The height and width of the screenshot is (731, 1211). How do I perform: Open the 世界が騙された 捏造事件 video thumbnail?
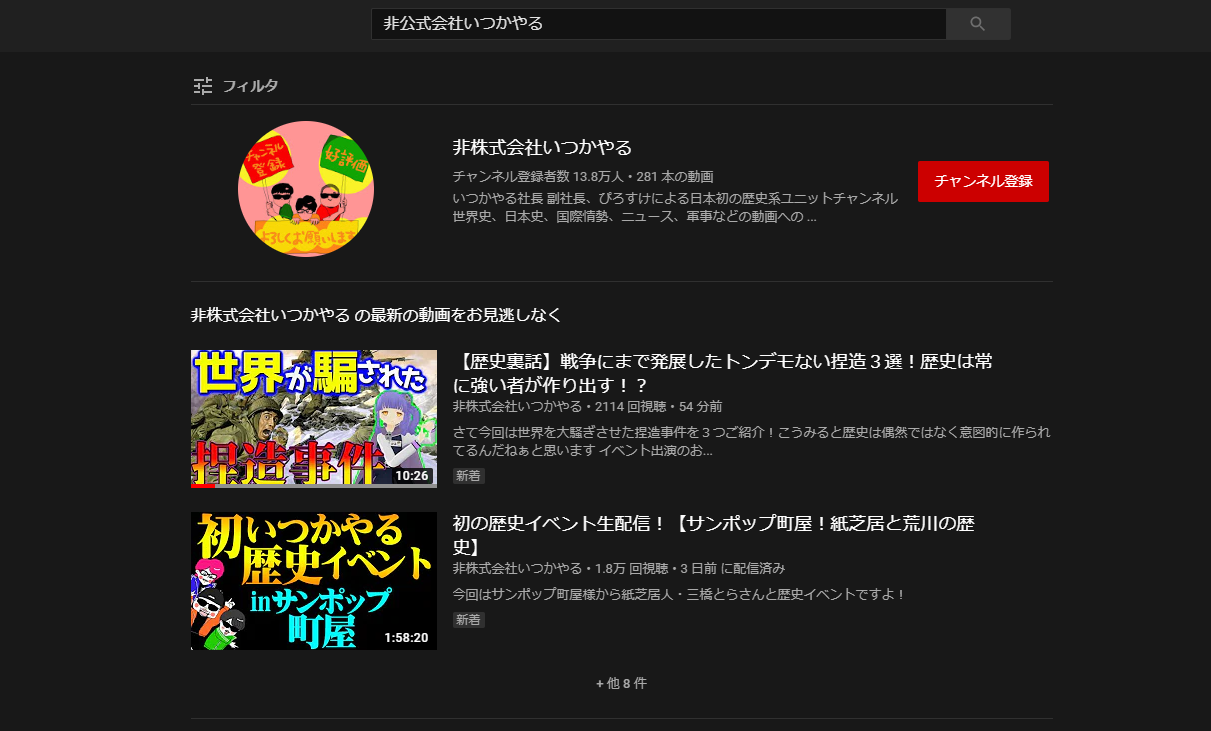314,419
